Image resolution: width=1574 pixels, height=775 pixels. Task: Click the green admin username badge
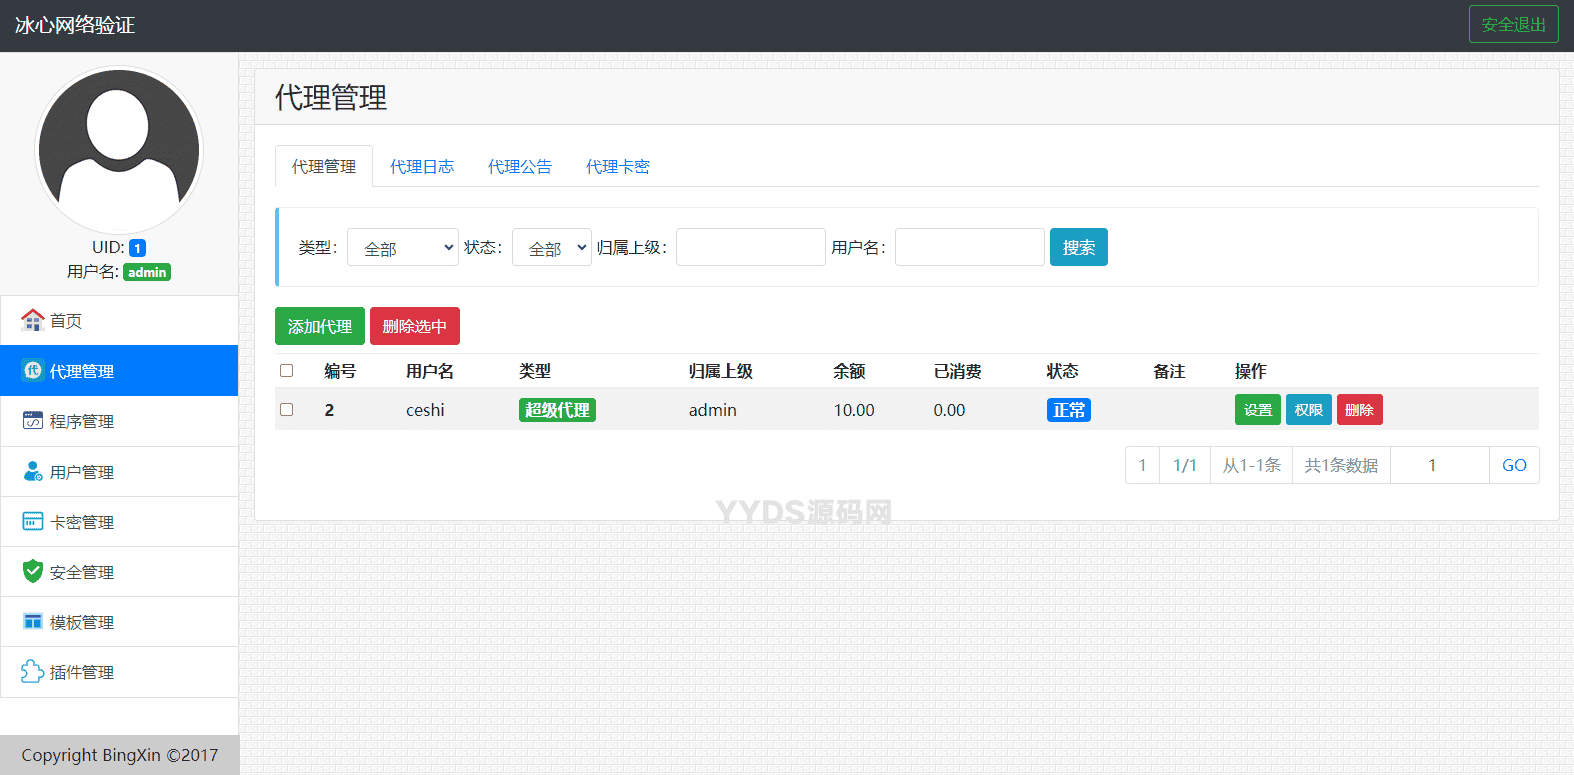[147, 272]
